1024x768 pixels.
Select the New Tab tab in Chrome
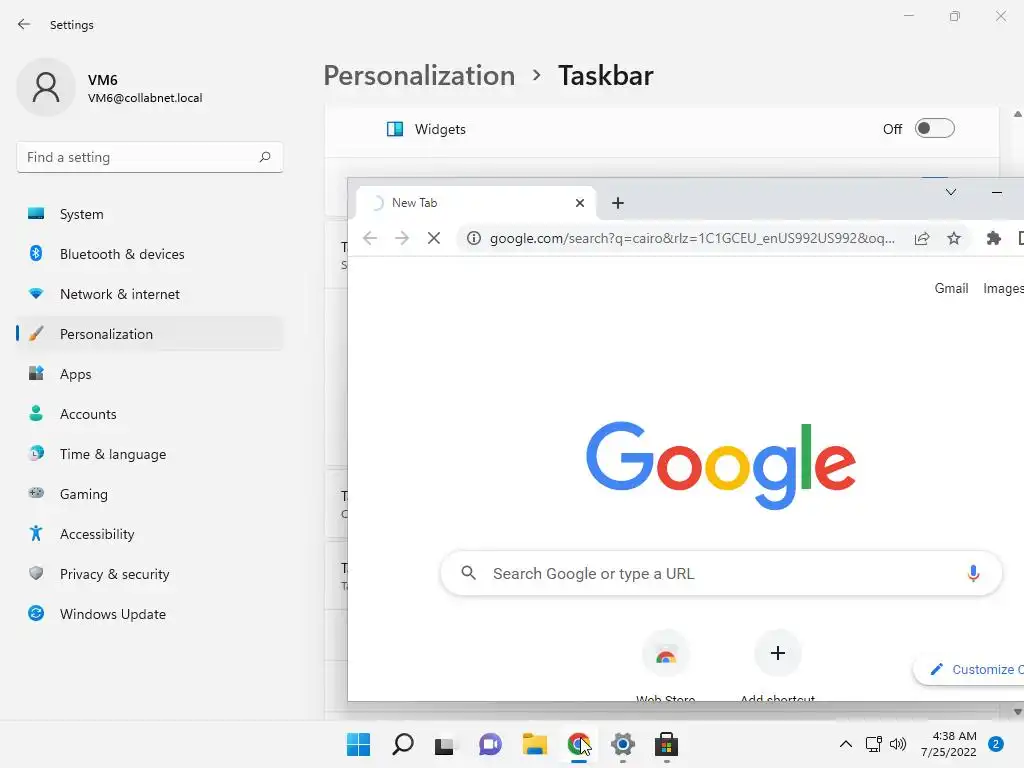tap(475, 203)
